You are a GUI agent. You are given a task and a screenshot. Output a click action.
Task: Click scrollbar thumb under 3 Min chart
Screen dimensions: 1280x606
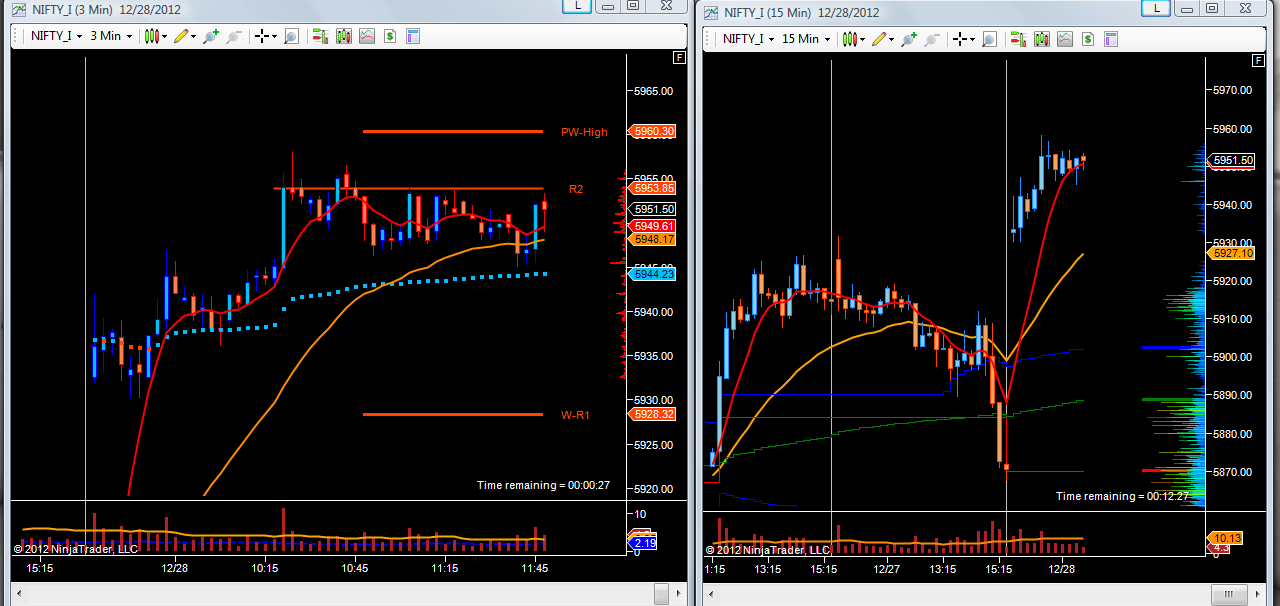[x=660, y=593]
